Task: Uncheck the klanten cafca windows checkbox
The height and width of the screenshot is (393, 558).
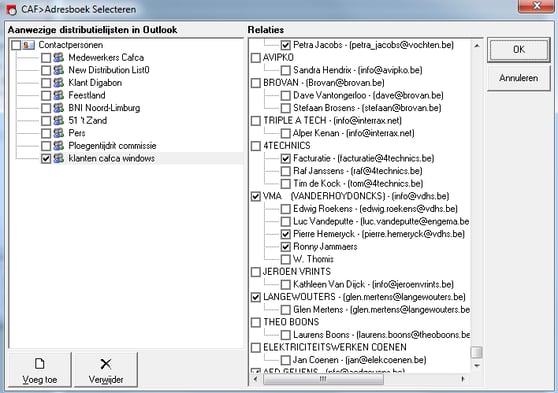Action: (x=46, y=158)
